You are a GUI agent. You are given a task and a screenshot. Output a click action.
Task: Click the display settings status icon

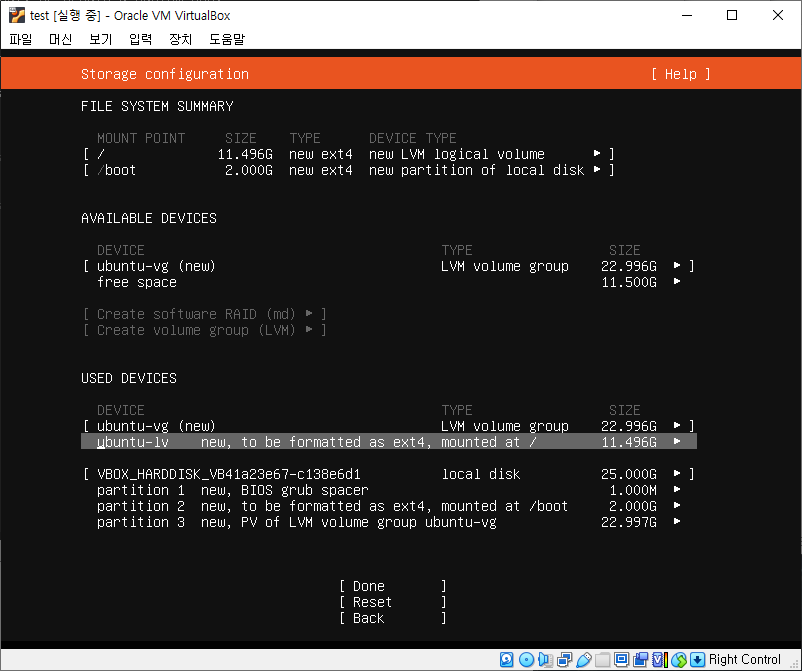[621, 659]
